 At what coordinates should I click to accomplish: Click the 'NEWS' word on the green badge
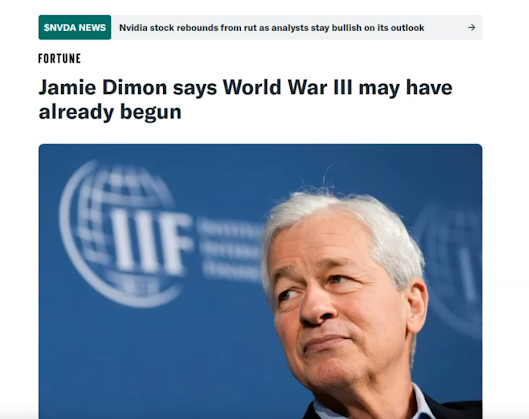coord(92,27)
